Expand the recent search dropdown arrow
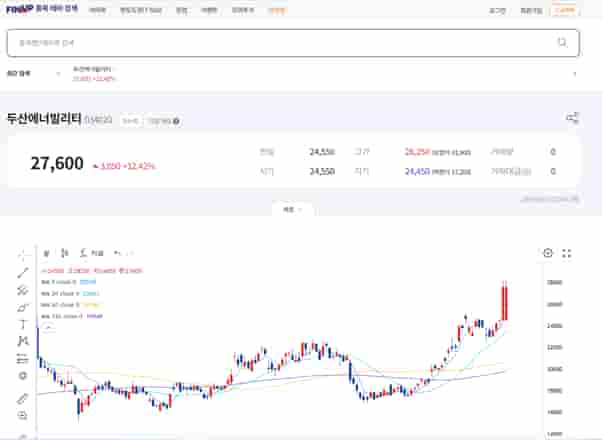 [x=58, y=73]
